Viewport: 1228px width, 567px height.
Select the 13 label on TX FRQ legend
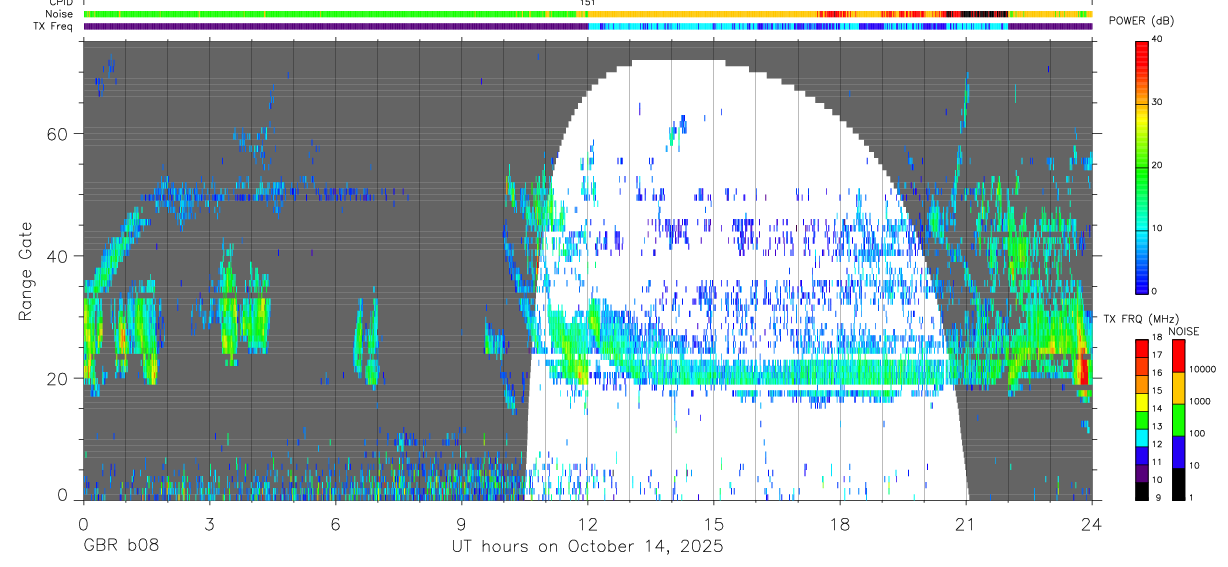1158,428
